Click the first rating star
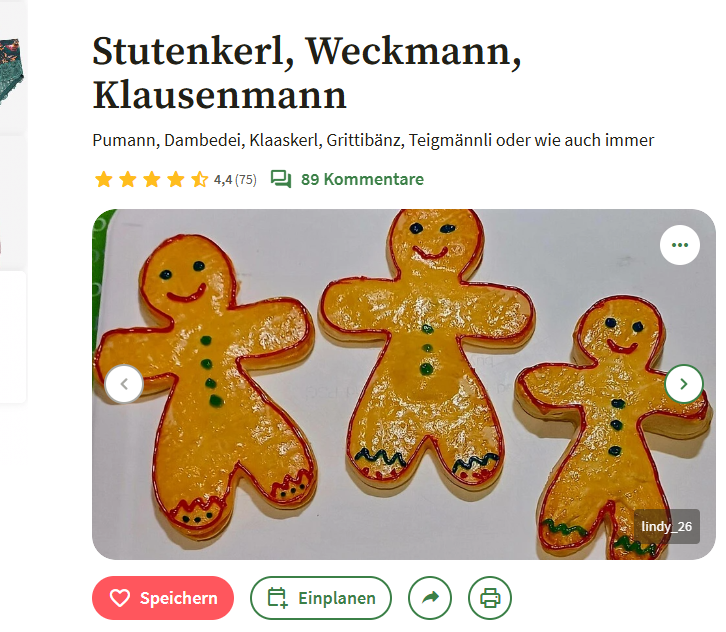 [x=104, y=179]
